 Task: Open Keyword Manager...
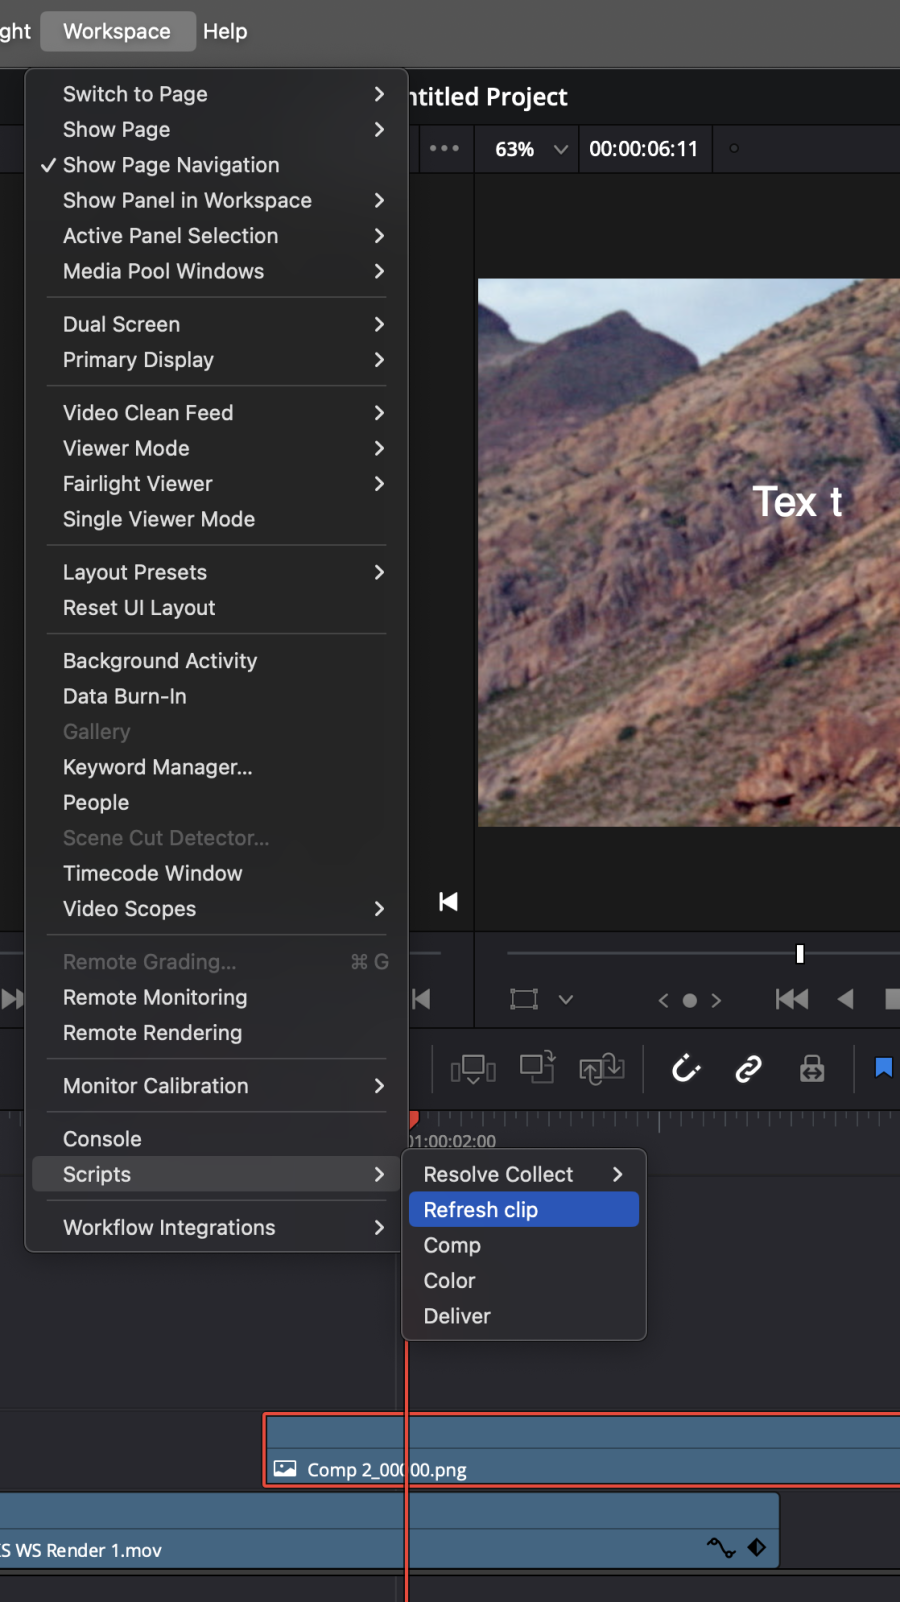tap(216, 767)
